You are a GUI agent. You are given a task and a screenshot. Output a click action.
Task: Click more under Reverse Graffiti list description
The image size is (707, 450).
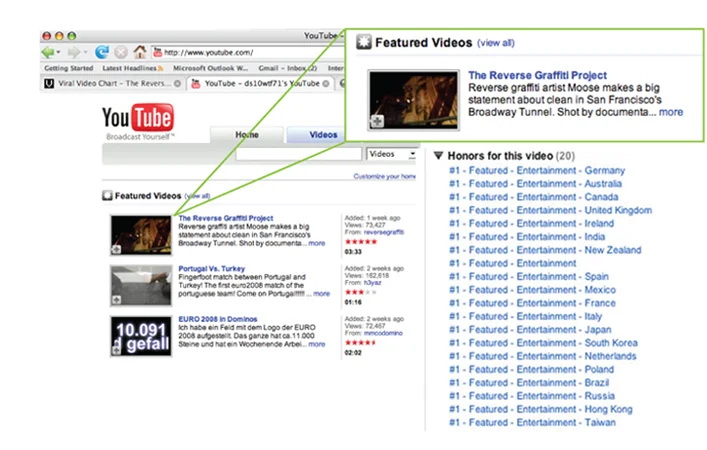pos(317,243)
